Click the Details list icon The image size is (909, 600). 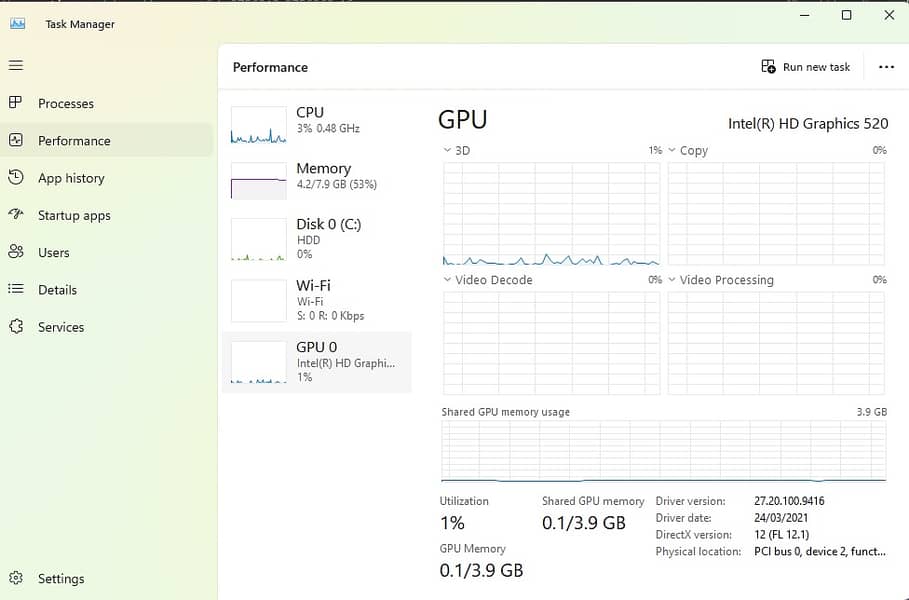(15, 289)
